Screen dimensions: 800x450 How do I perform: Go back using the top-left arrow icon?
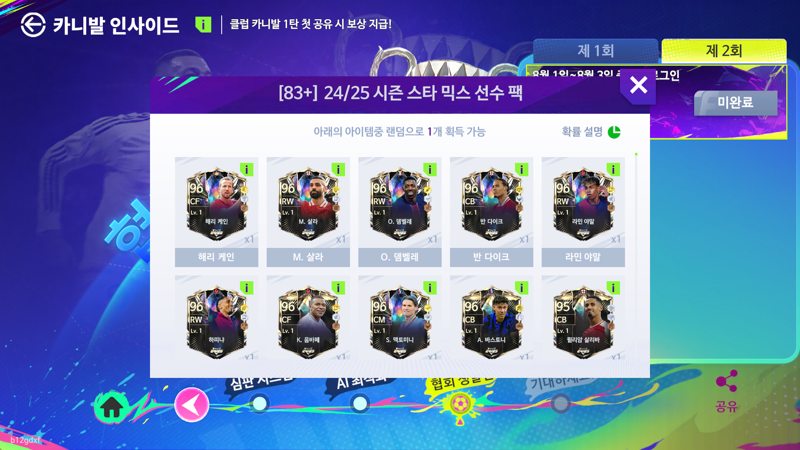(33, 24)
